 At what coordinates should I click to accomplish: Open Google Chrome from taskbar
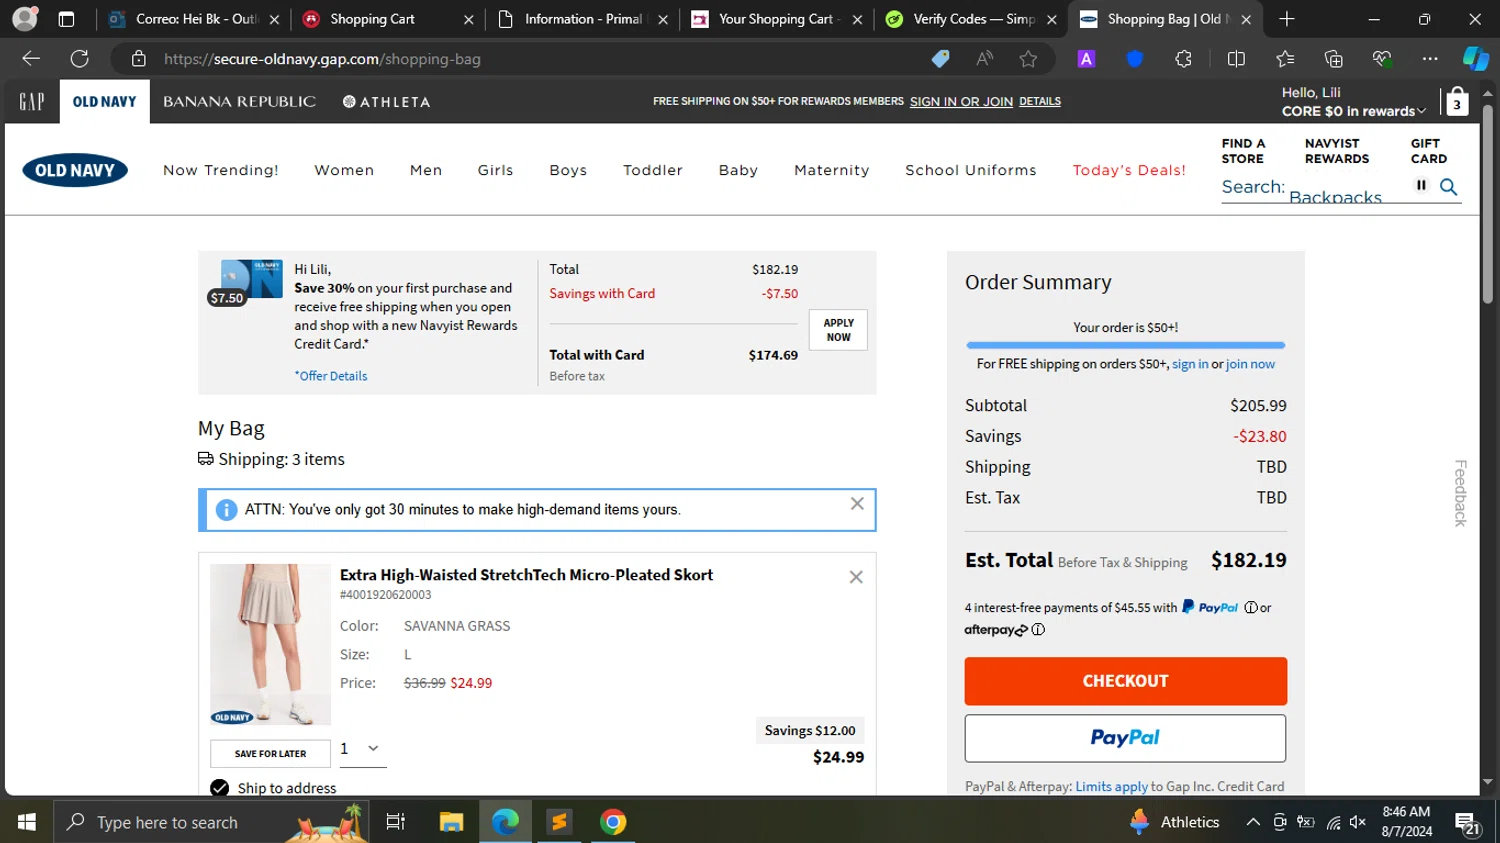[x=613, y=822]
